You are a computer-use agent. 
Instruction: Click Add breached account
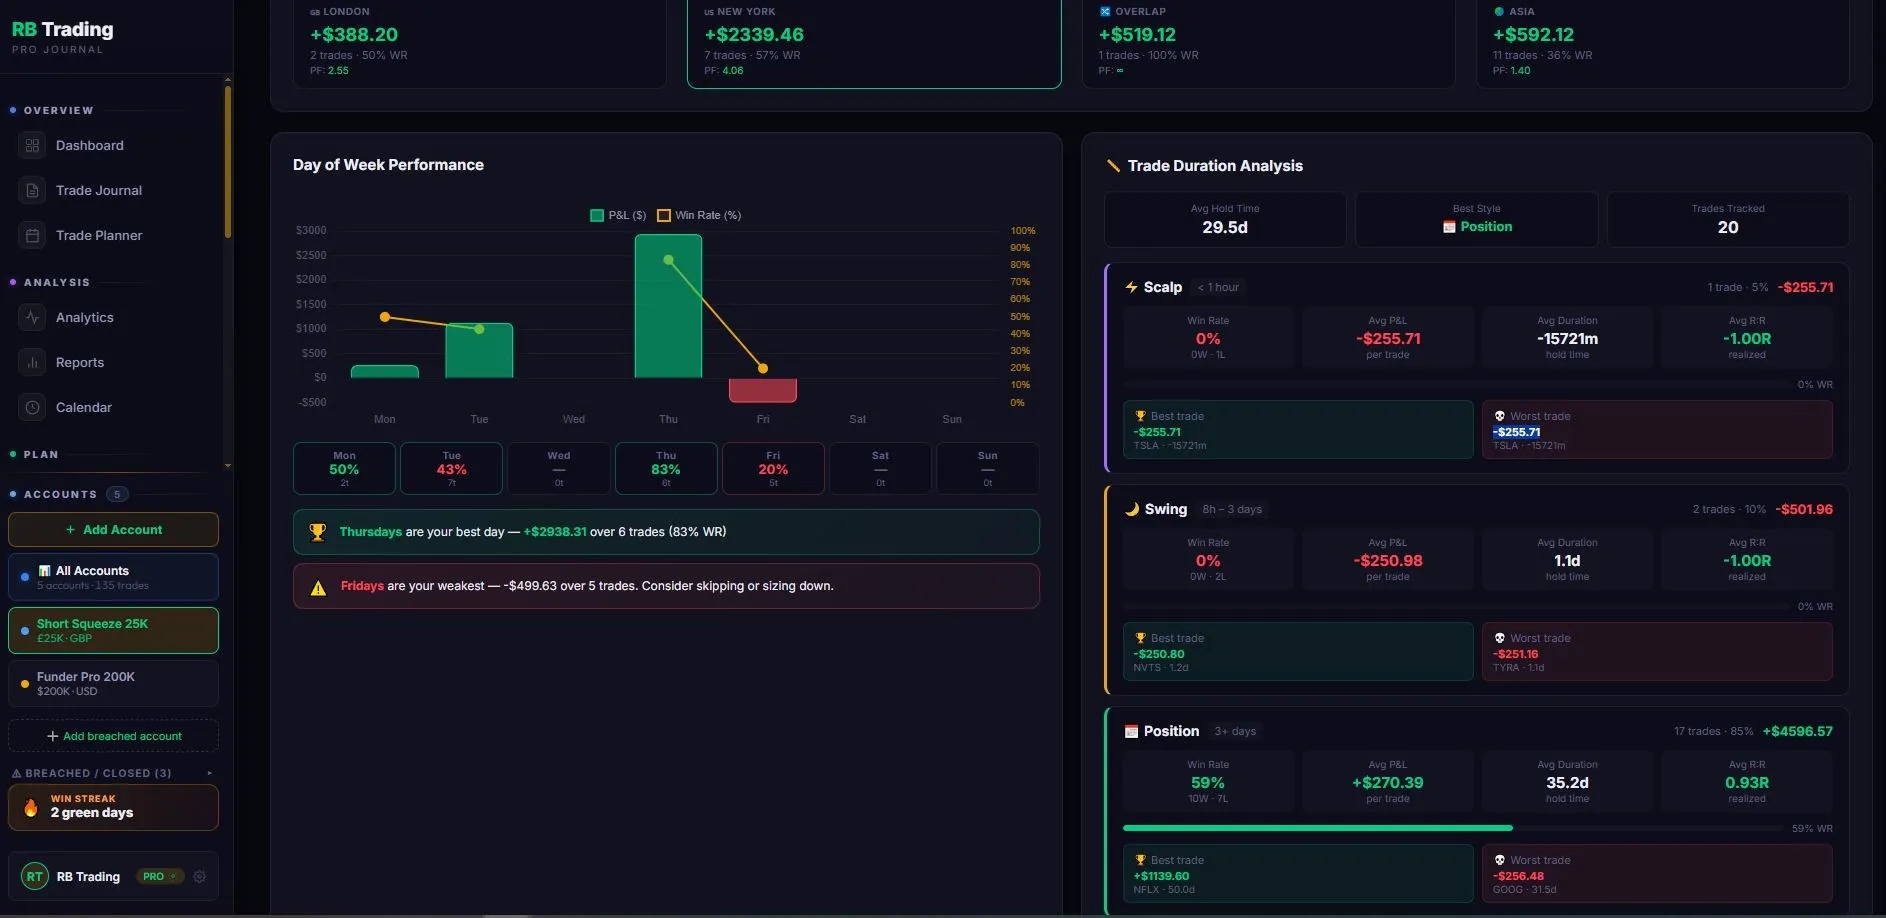pos(113,736)
